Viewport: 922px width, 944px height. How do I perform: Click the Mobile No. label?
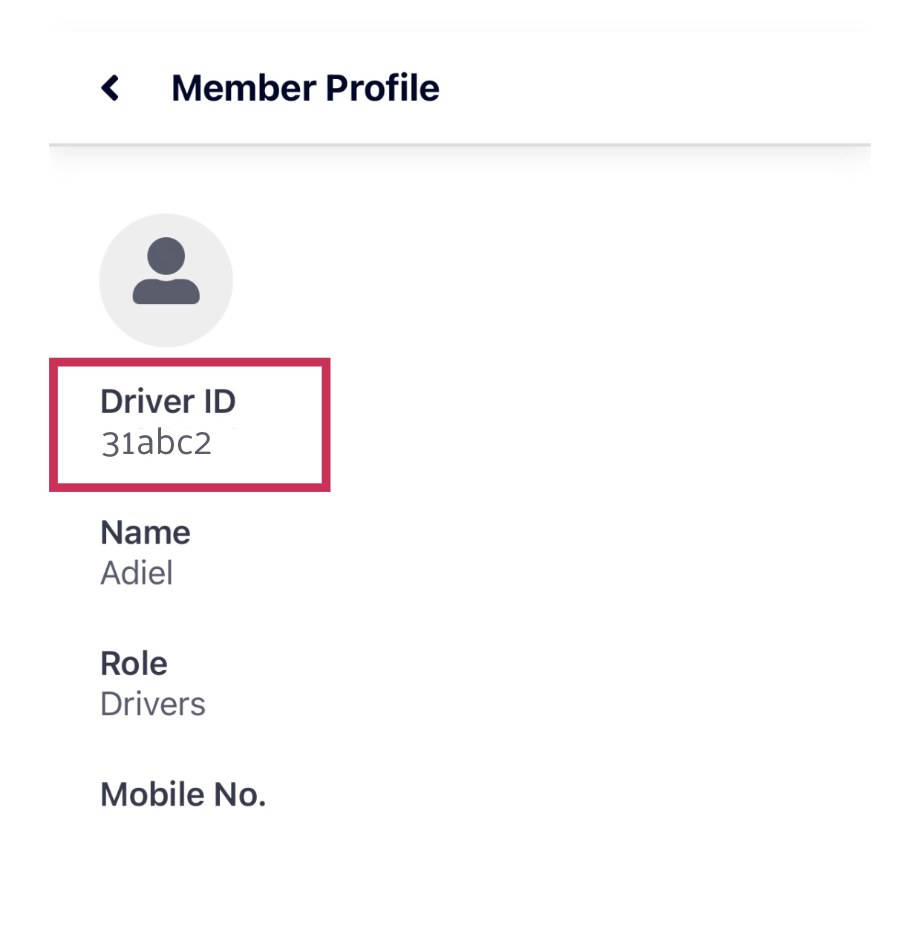(x=183, y=794)
